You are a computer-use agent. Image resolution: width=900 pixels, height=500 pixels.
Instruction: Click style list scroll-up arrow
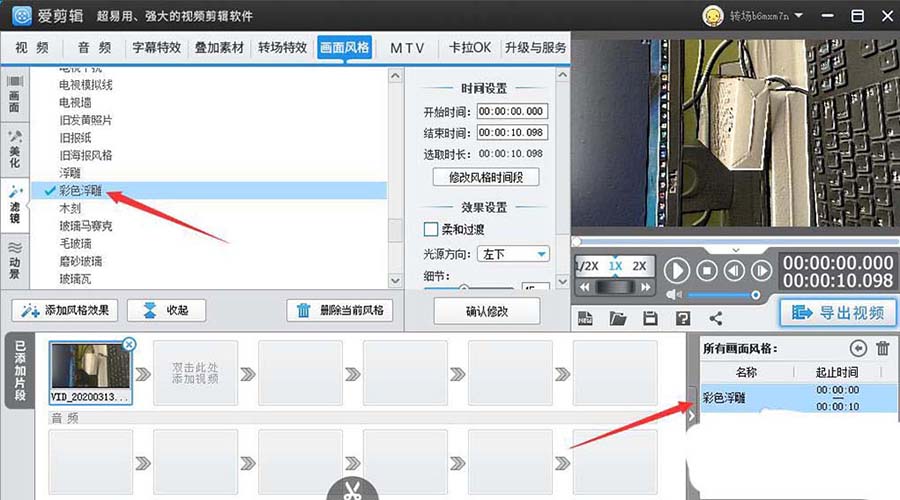pyautogui.click(x=395, y=76)
